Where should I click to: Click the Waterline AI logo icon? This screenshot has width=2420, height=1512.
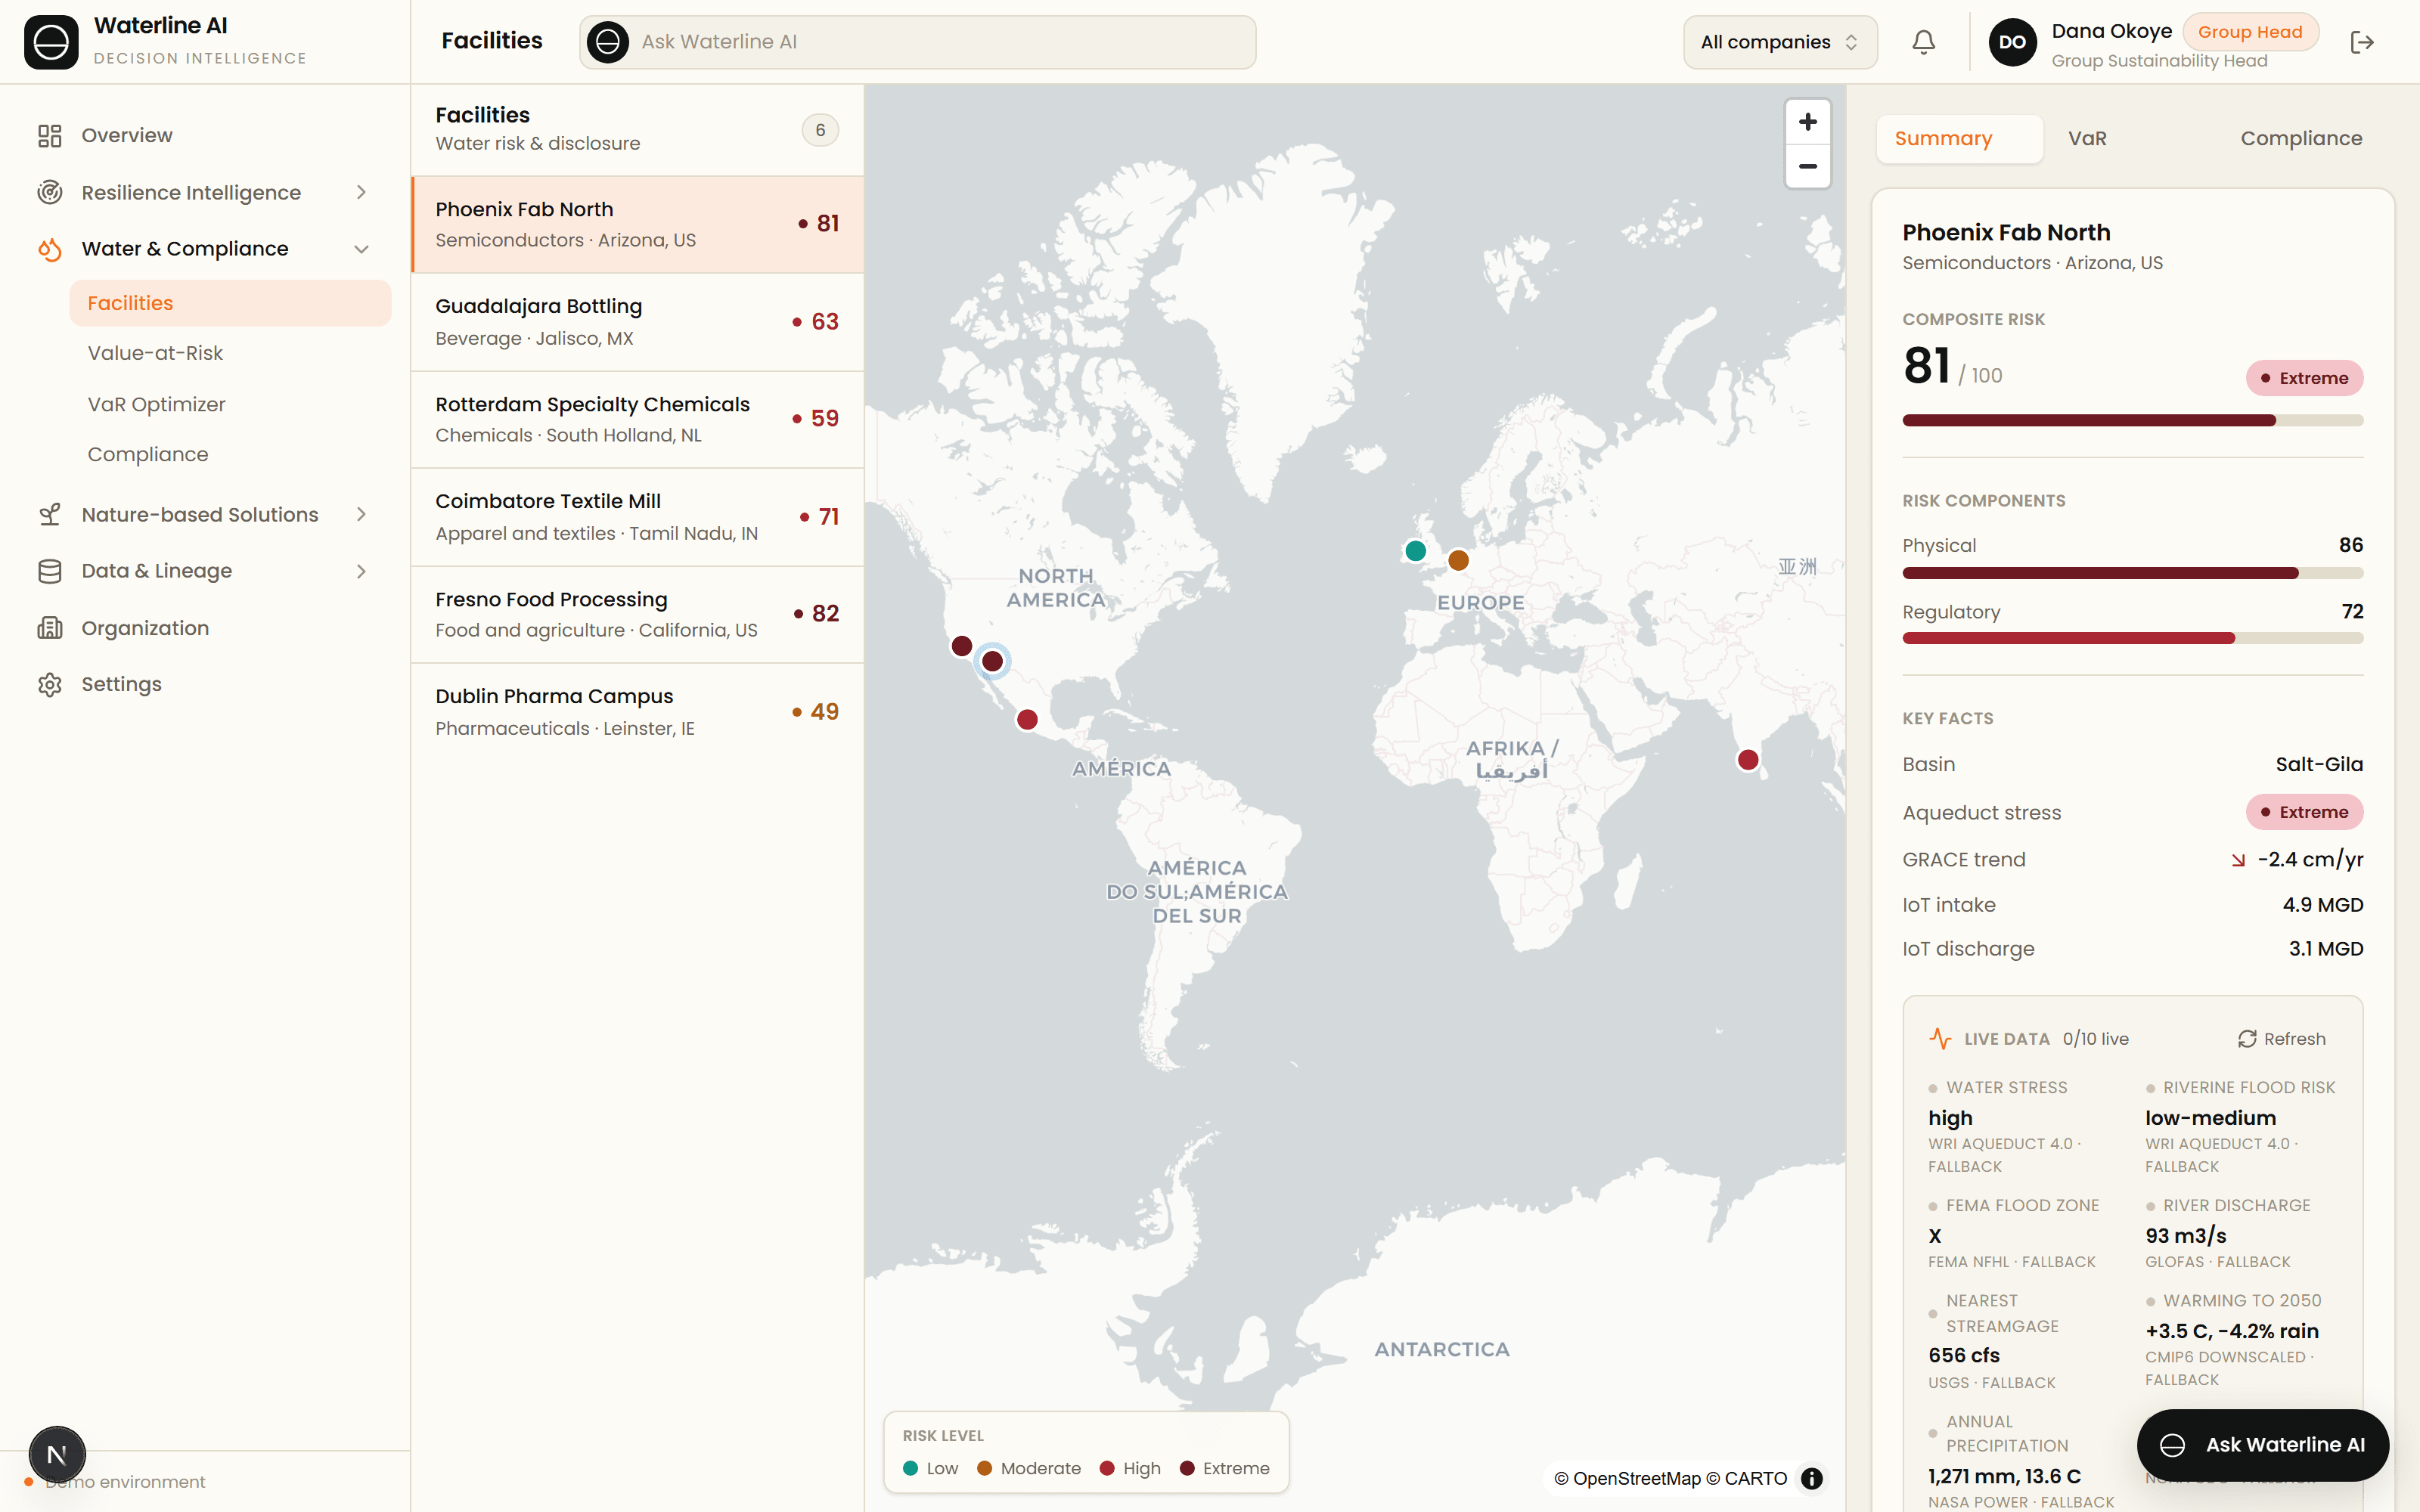51,42
